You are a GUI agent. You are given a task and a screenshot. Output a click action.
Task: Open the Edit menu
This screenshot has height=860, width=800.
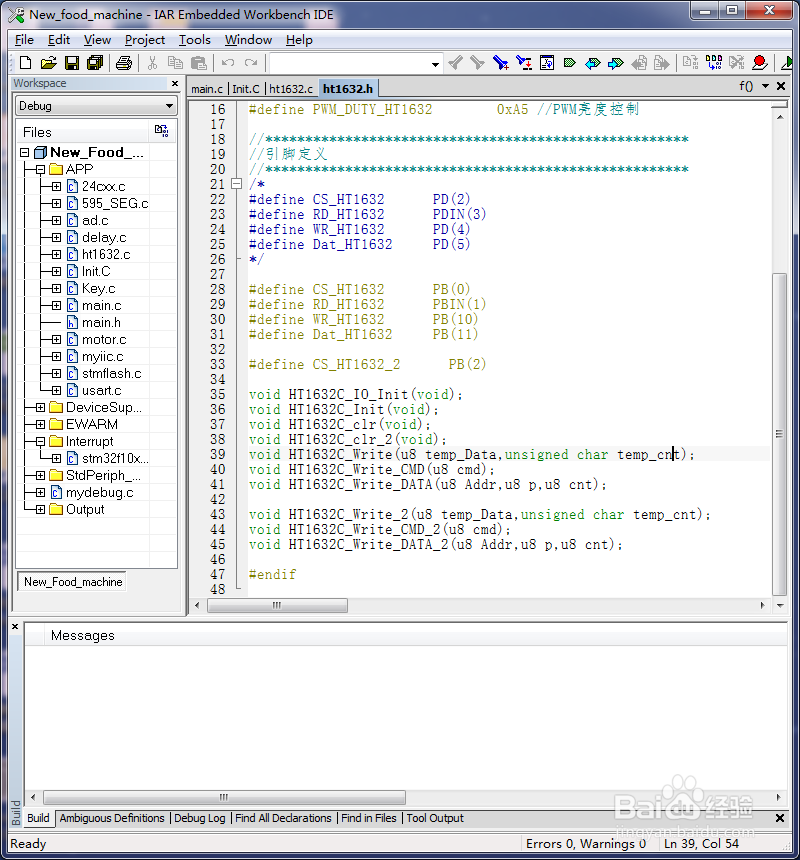point(59,40)
